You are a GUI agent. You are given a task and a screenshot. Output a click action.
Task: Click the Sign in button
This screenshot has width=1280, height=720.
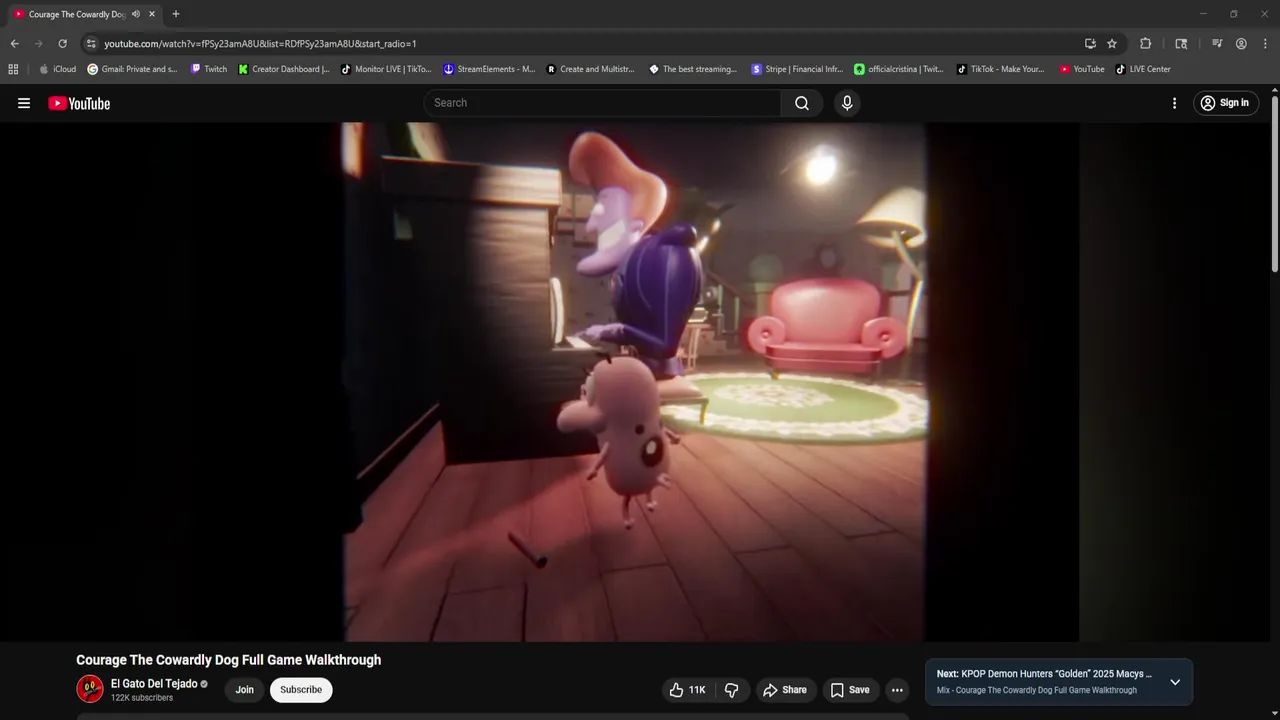(x=1225, y=103)
